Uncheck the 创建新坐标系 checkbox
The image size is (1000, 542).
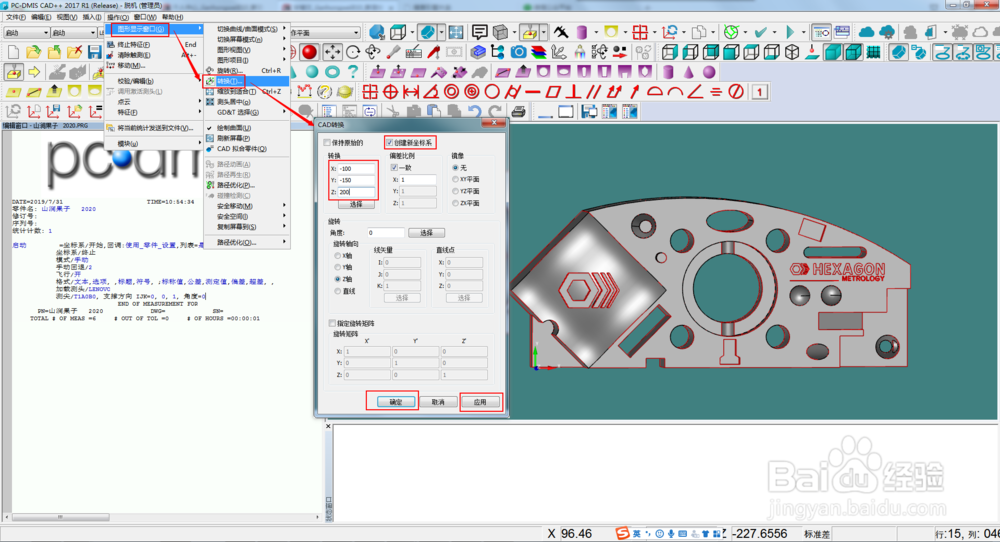[x=390, y=142]
